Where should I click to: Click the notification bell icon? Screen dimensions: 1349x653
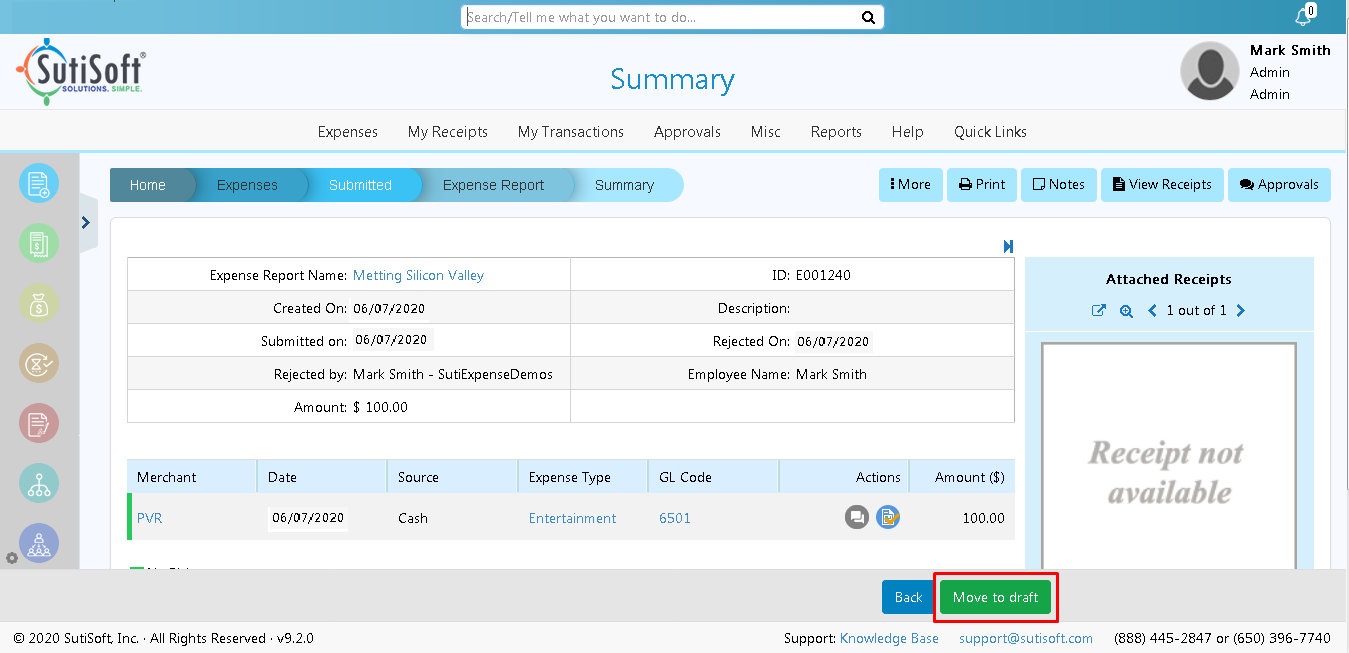pos(1302,16)
